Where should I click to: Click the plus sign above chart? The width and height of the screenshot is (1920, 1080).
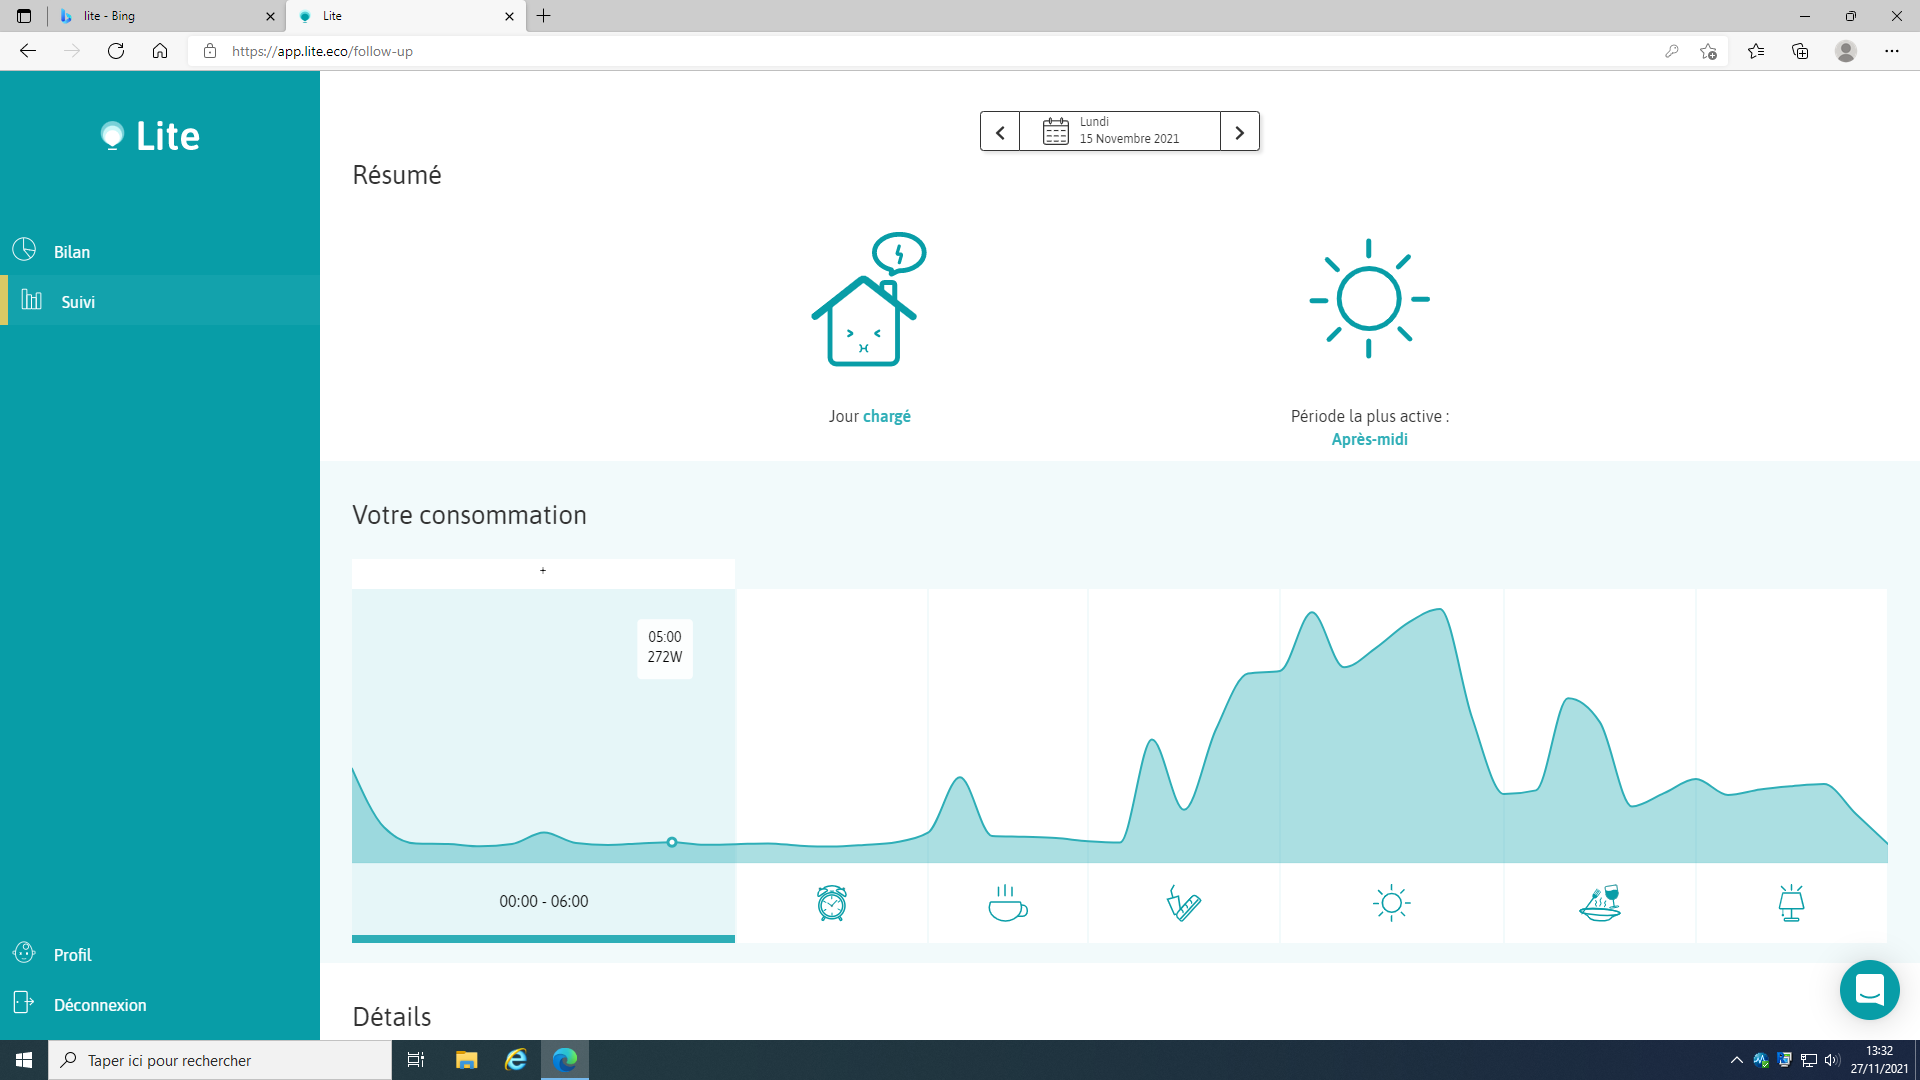tap(543, 570)
